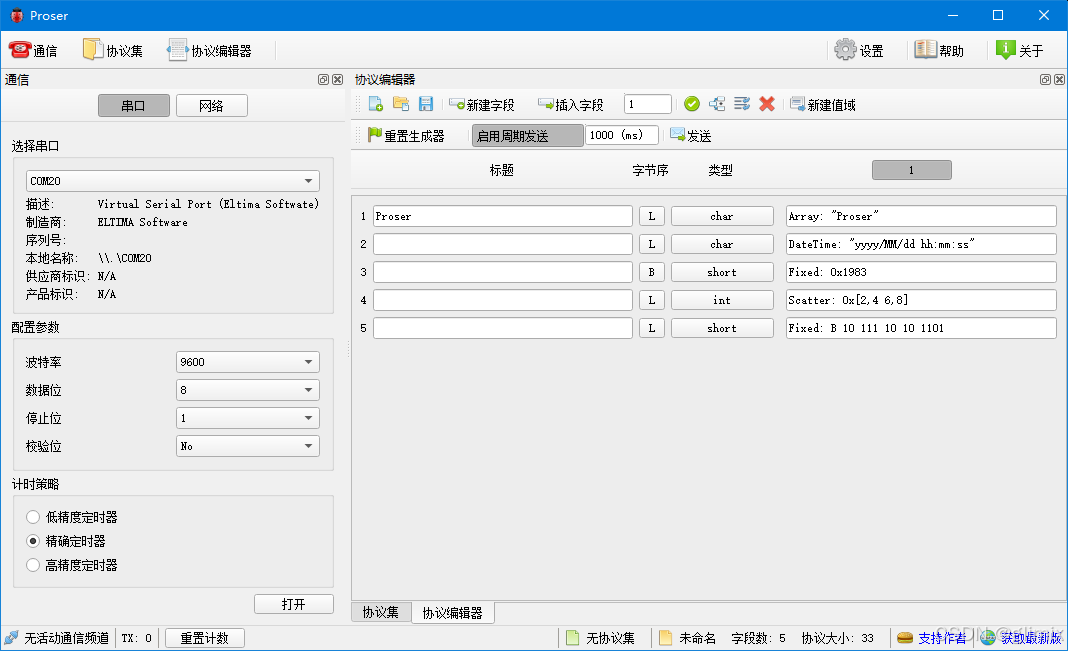Click the green checkmark validate icon
Screen dimensions: 1068x651
[x=692, y=104]
